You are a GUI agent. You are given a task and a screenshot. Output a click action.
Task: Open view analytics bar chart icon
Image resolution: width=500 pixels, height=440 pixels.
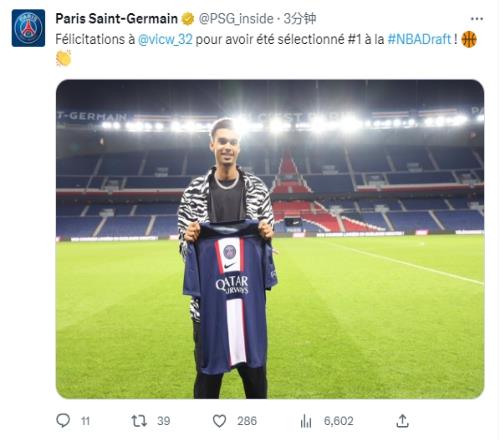(306, 421)
